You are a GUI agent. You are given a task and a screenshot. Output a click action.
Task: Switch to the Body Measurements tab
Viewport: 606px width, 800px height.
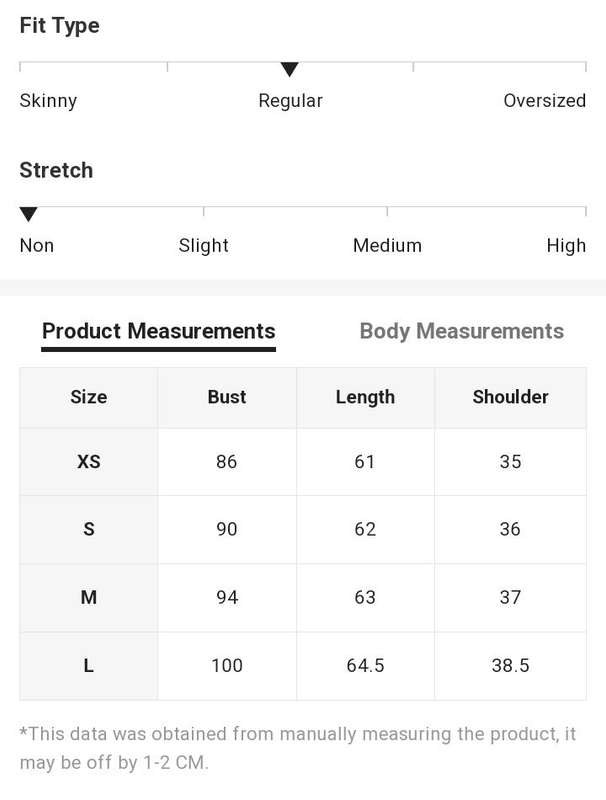pos(462,332)
